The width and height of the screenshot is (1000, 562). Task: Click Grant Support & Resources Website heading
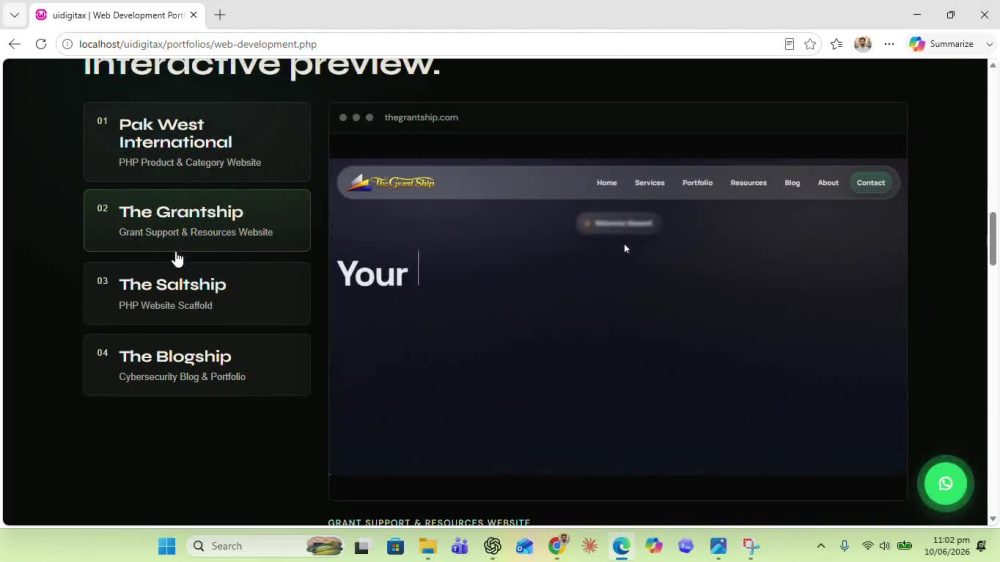pyautogui.click(x=429, y=522)
